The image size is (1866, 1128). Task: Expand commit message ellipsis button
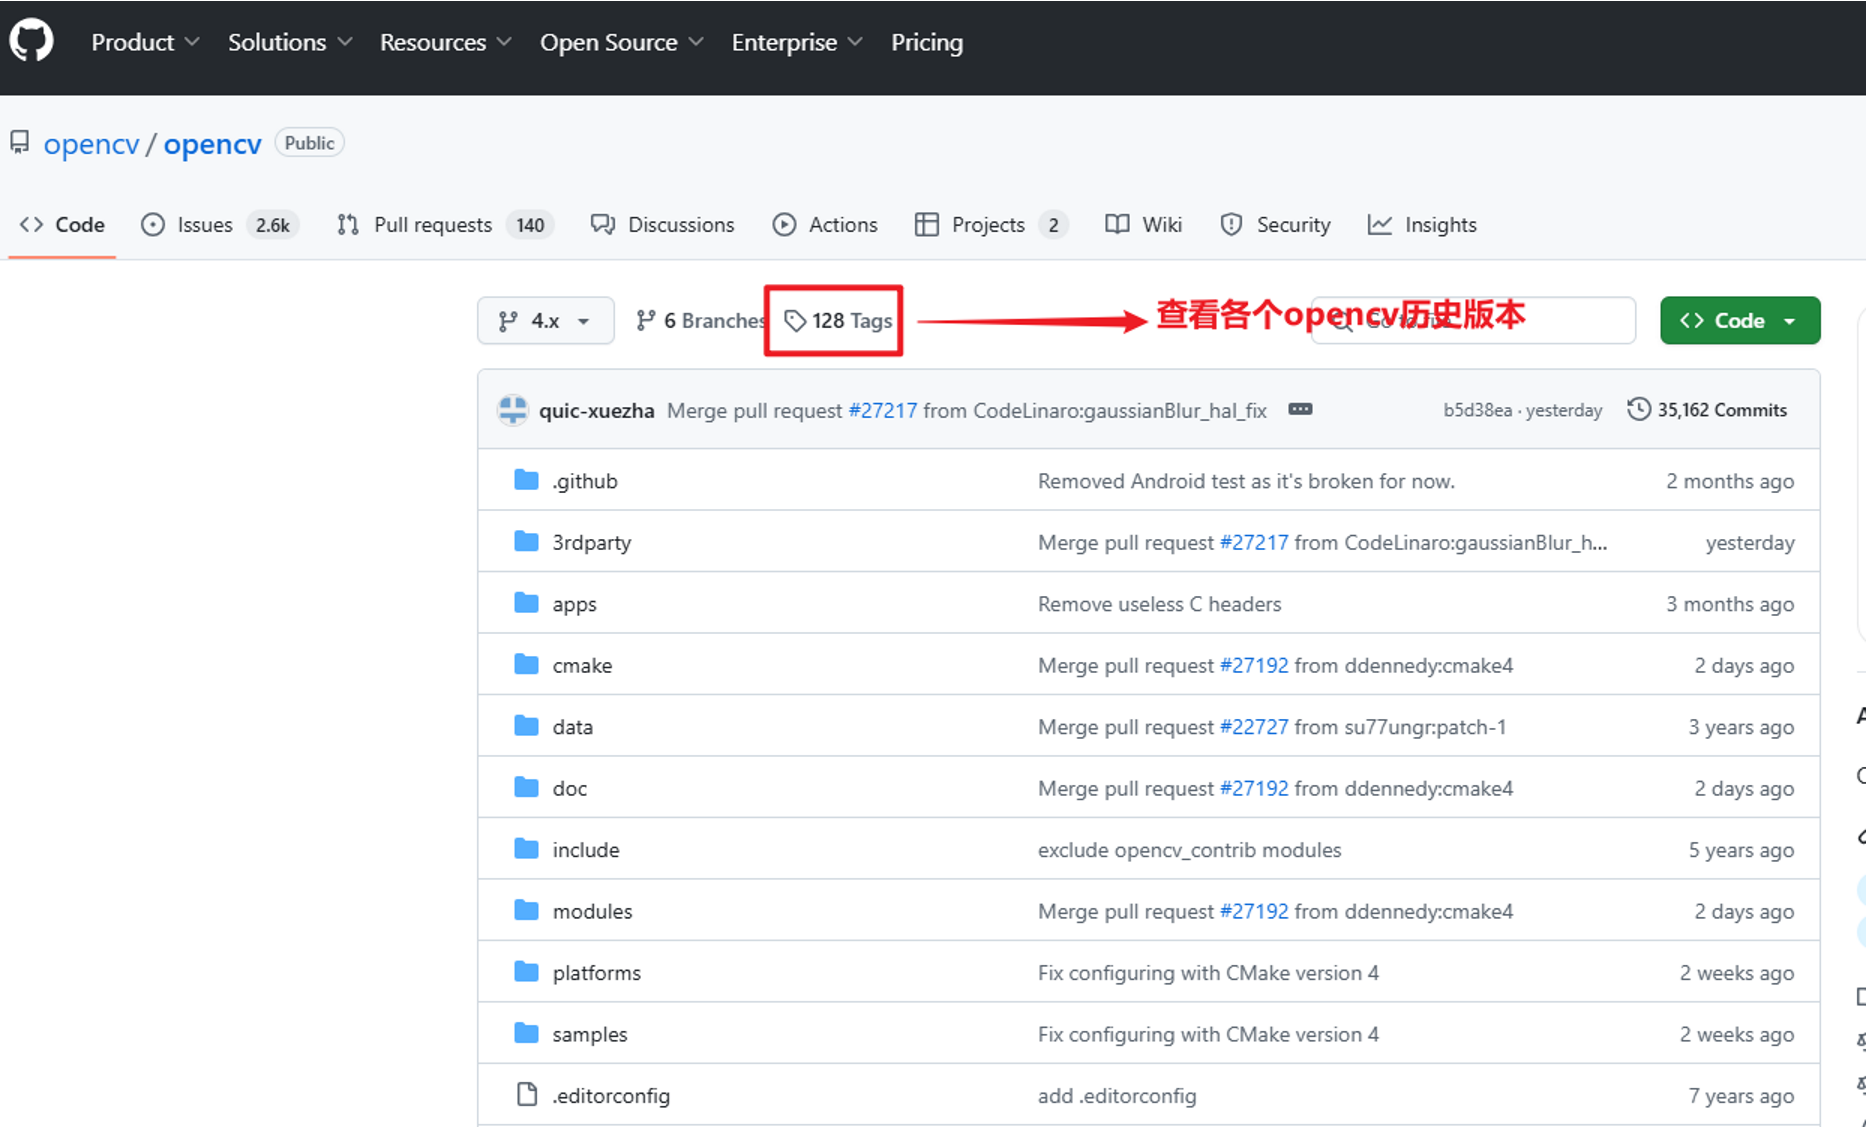coord(1300,410)
